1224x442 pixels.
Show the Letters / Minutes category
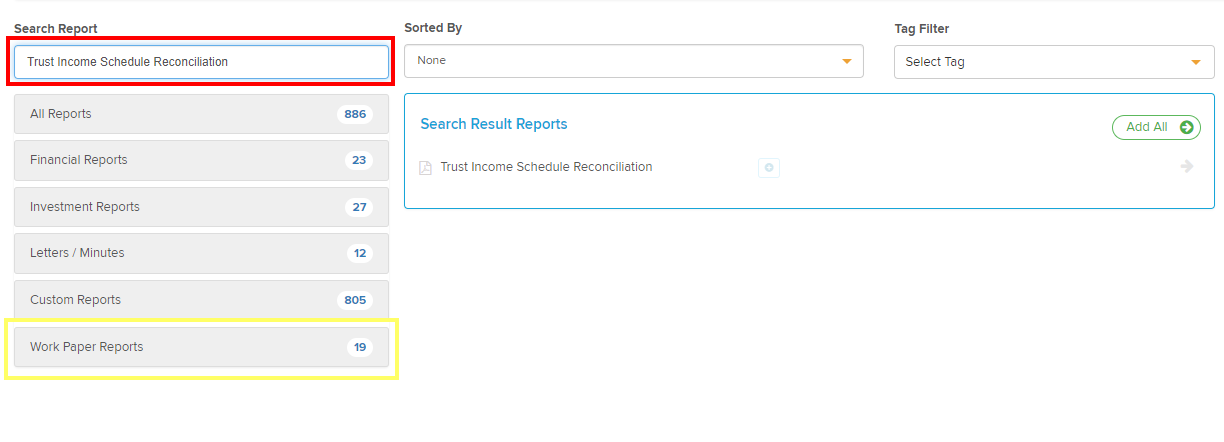(x=201, y=253)
